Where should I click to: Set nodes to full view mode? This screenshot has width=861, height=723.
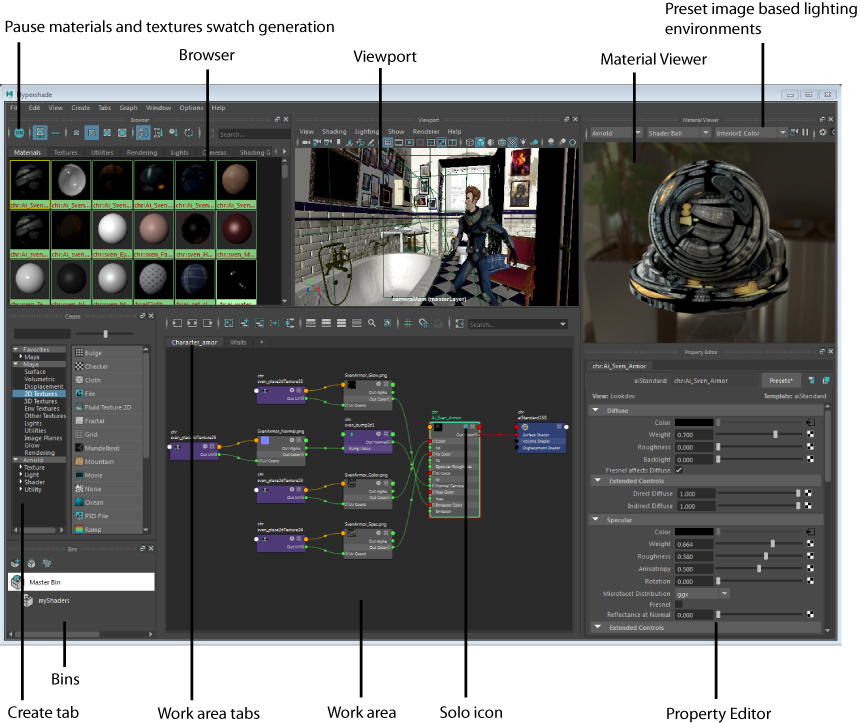click(x=342, y=323)
